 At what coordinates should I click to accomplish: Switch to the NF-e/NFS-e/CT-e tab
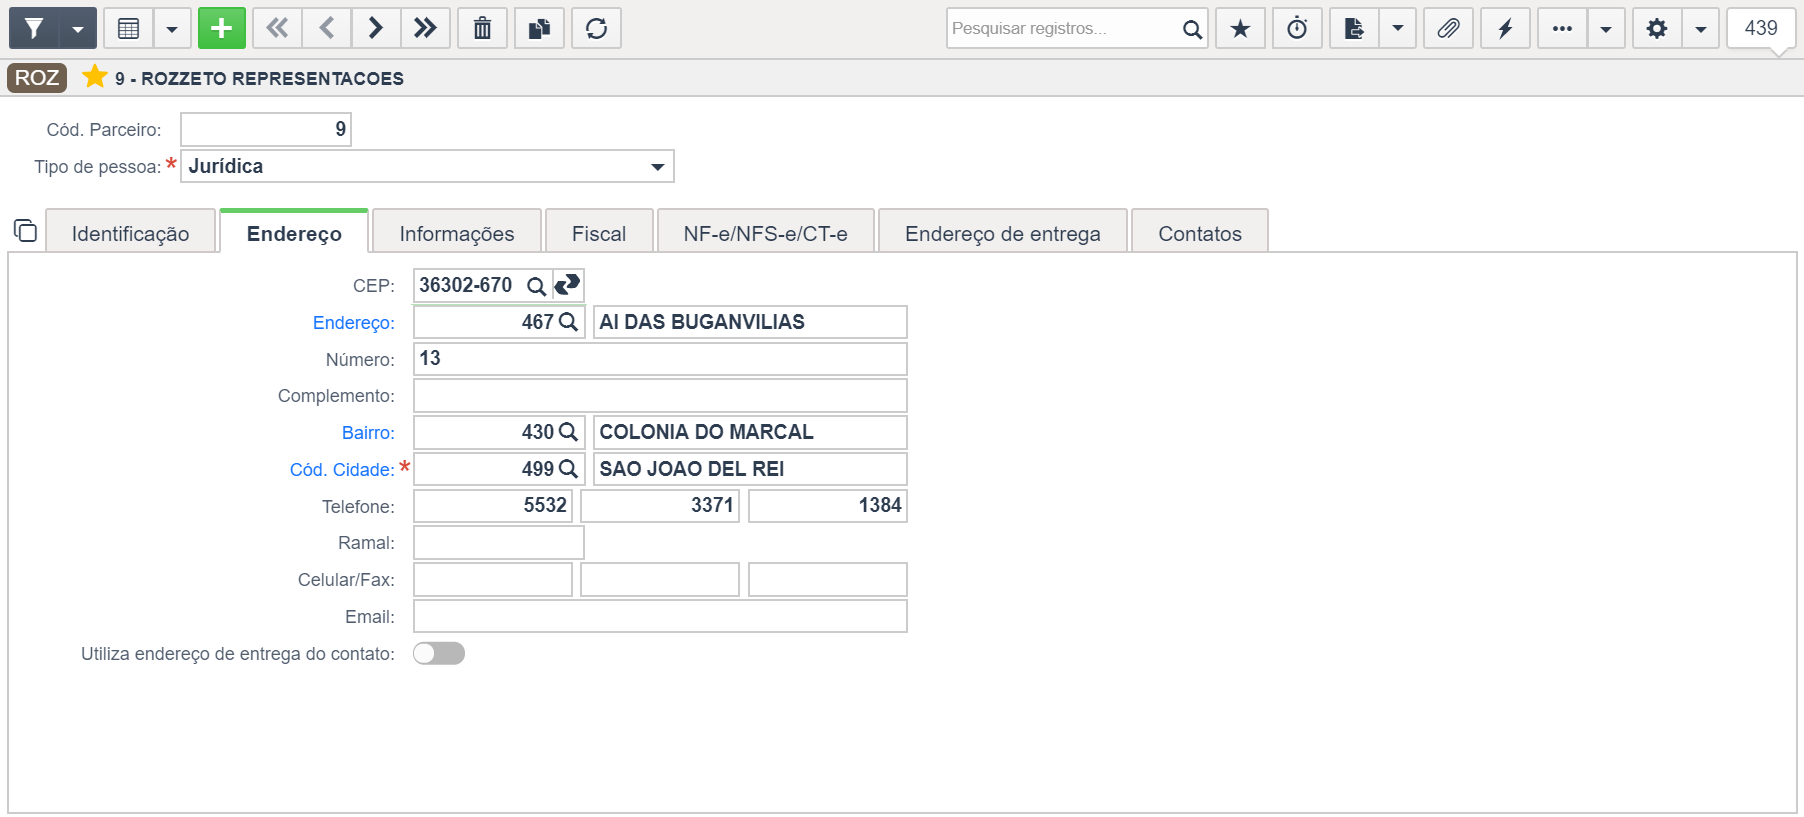click(x=766, y=233)
